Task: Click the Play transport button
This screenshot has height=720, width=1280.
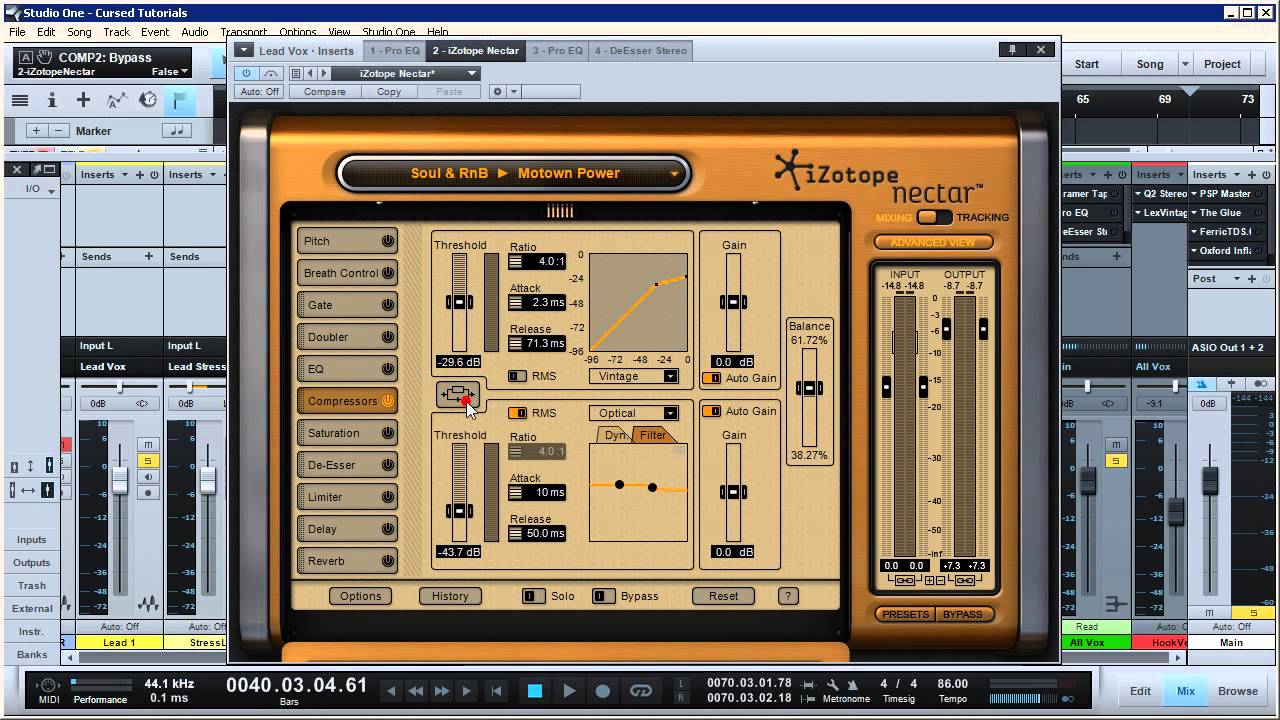Action: 569,691
